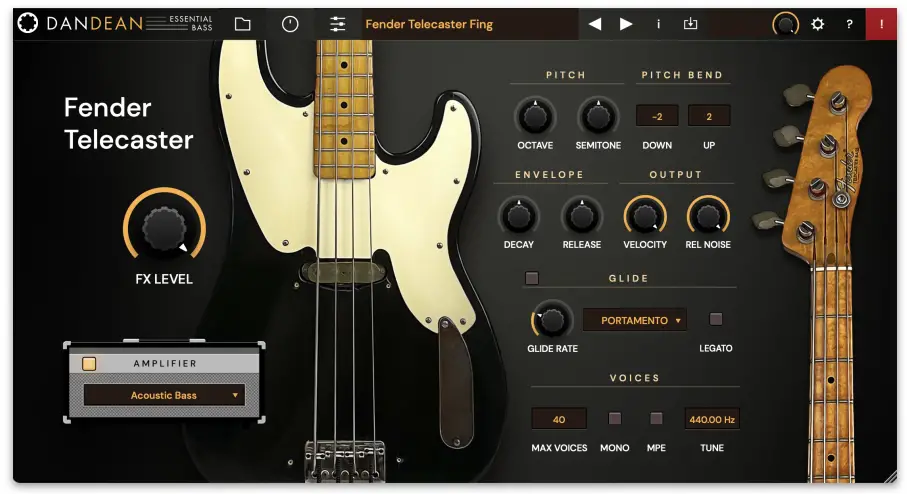The height and width of the screenshot is (494, 907).
Task: Click the TUNE 440.00 Hz field
Action: coord(712,419)
